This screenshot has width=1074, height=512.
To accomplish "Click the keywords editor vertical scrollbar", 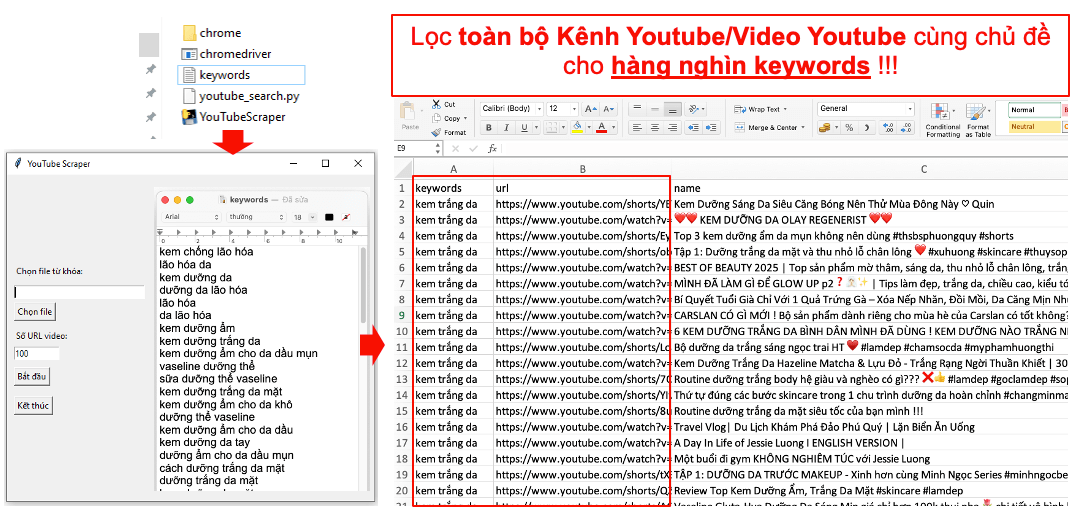I will (363, 284).
